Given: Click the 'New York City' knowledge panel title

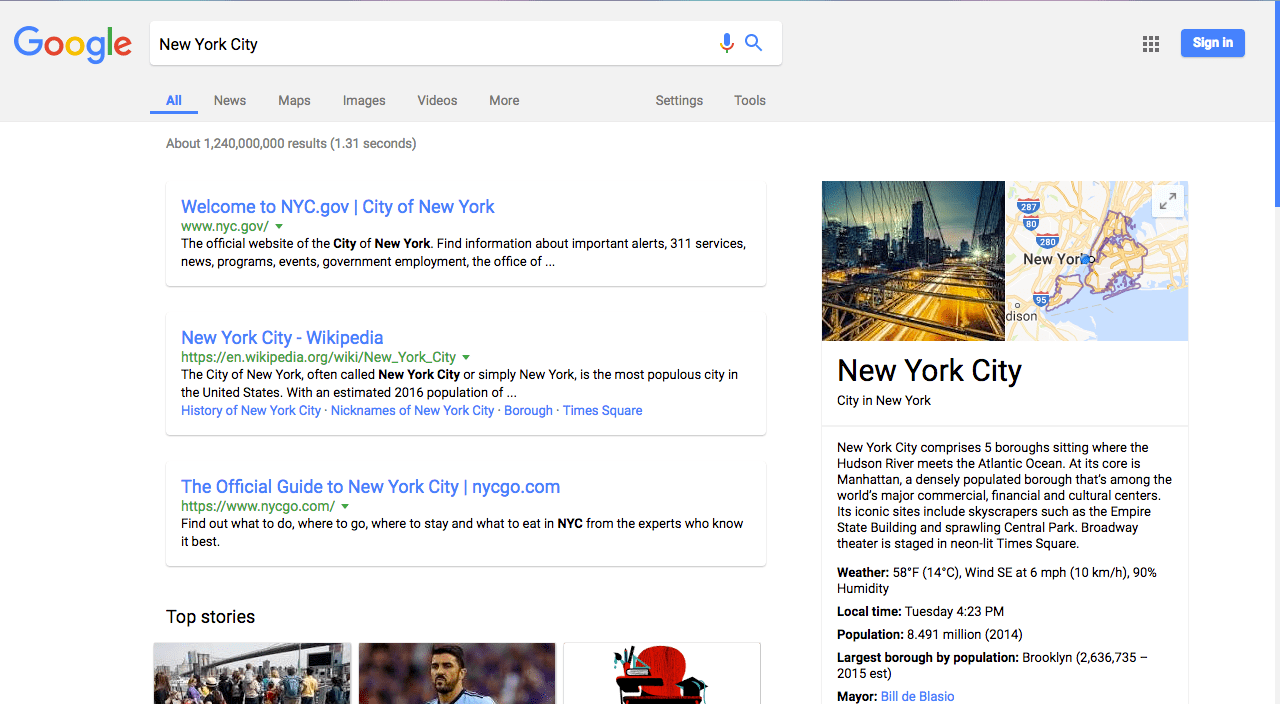Looking at the screenshot, I should [929, 371].
